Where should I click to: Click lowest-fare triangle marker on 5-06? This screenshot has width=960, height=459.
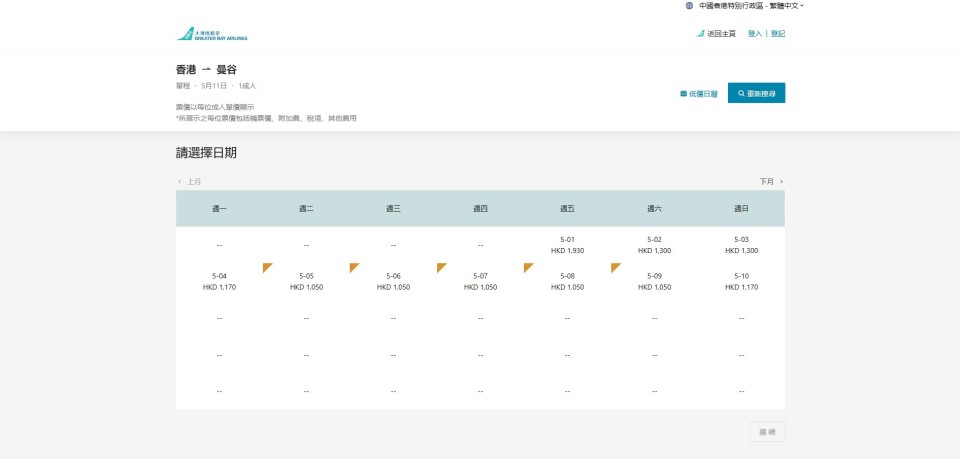[x=353, y=267]
